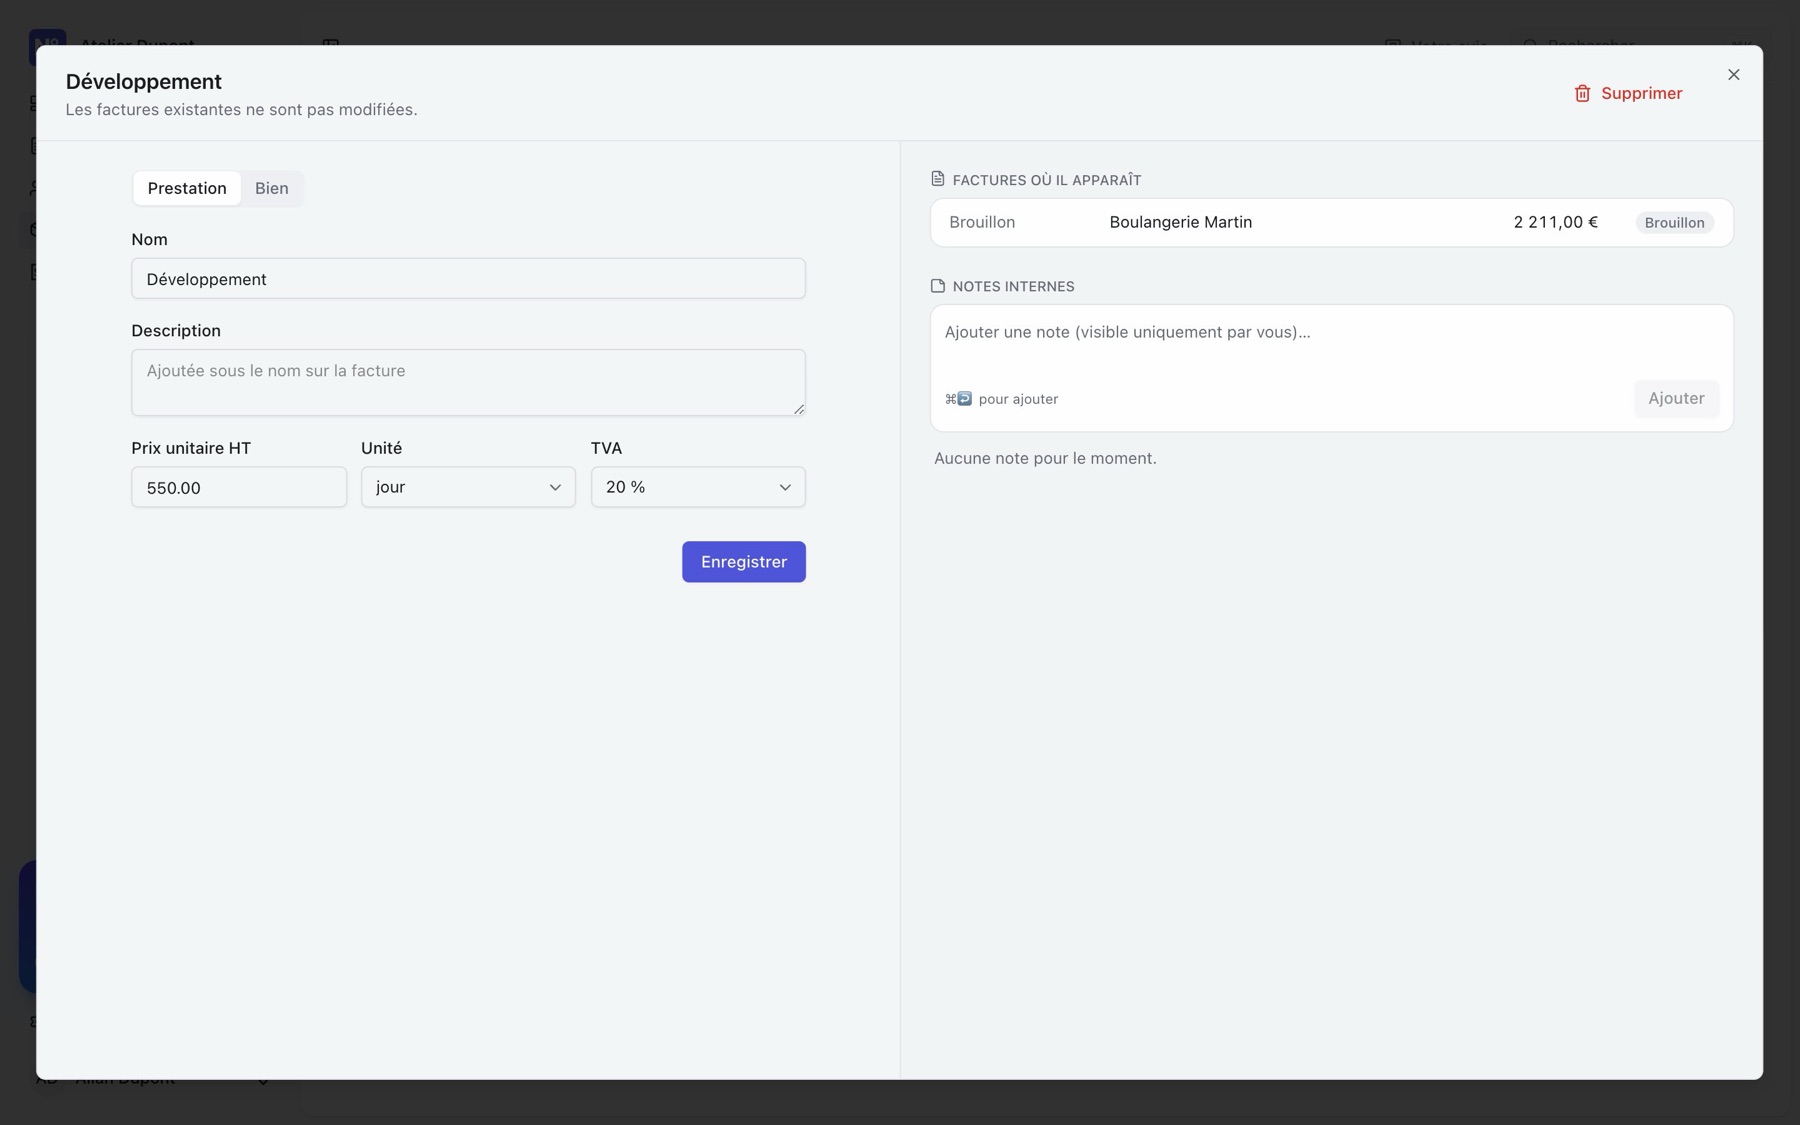1800x1125 pixels.
Task: Click the document icon beside Factures où il apparaît
Action: coord(937,179)
